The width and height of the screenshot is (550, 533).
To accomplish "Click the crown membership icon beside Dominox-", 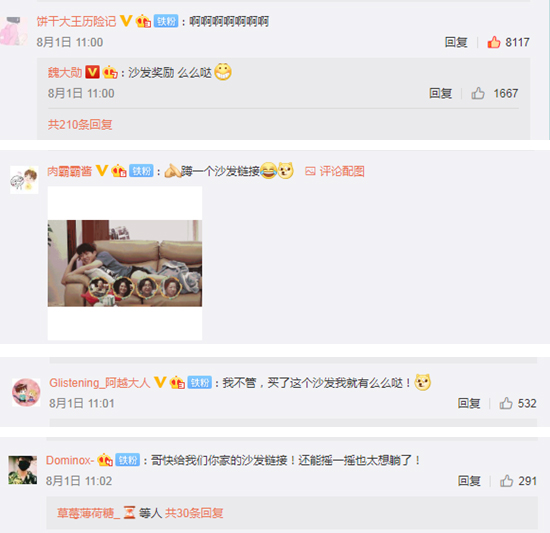I will [105, 460].
